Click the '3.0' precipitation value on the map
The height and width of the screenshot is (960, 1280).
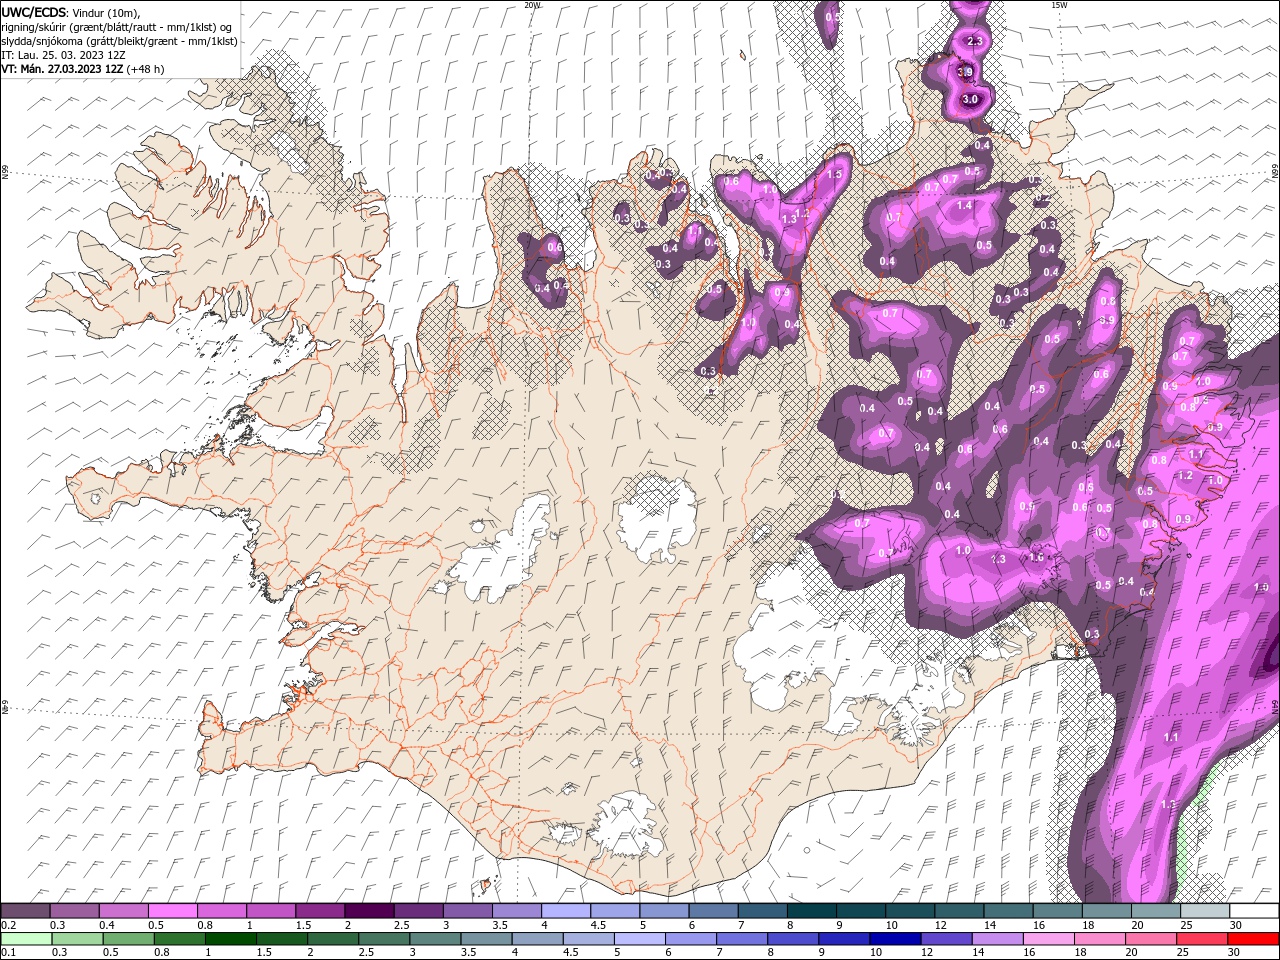click(x=970, y=100)
